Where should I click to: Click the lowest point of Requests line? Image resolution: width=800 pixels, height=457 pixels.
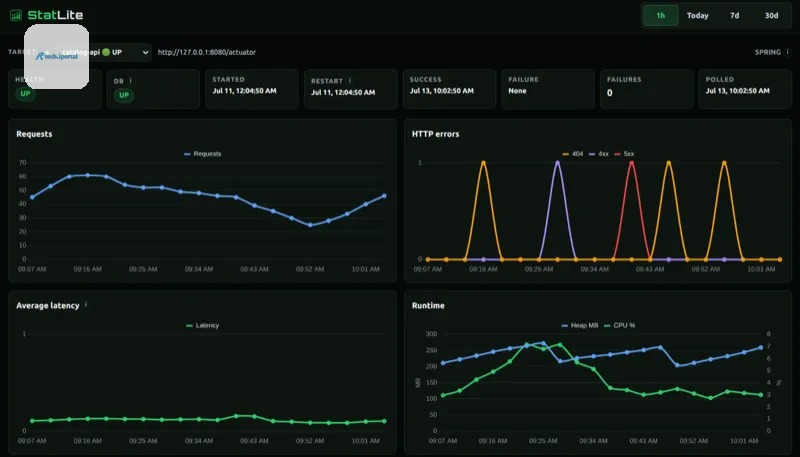click(310, 225)
